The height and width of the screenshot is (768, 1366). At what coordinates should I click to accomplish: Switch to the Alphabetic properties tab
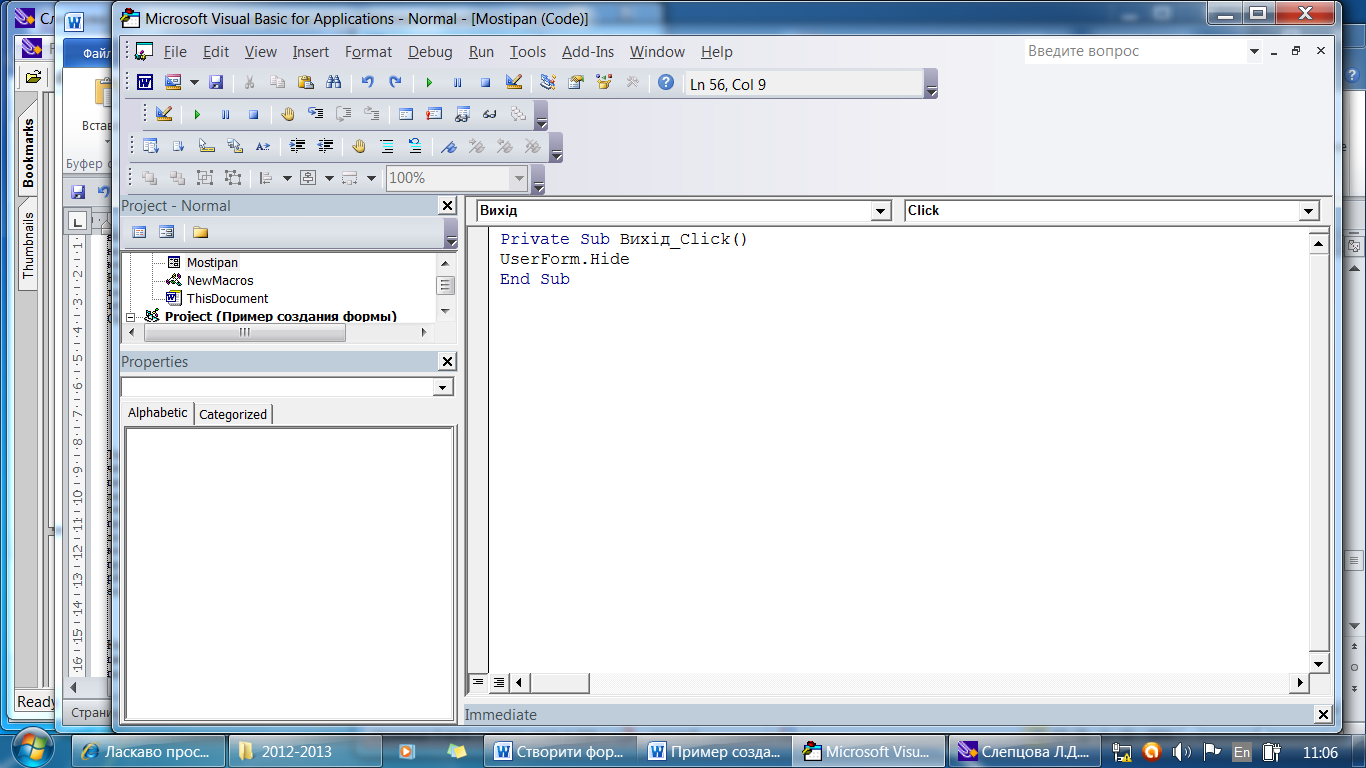coord(158,412)
